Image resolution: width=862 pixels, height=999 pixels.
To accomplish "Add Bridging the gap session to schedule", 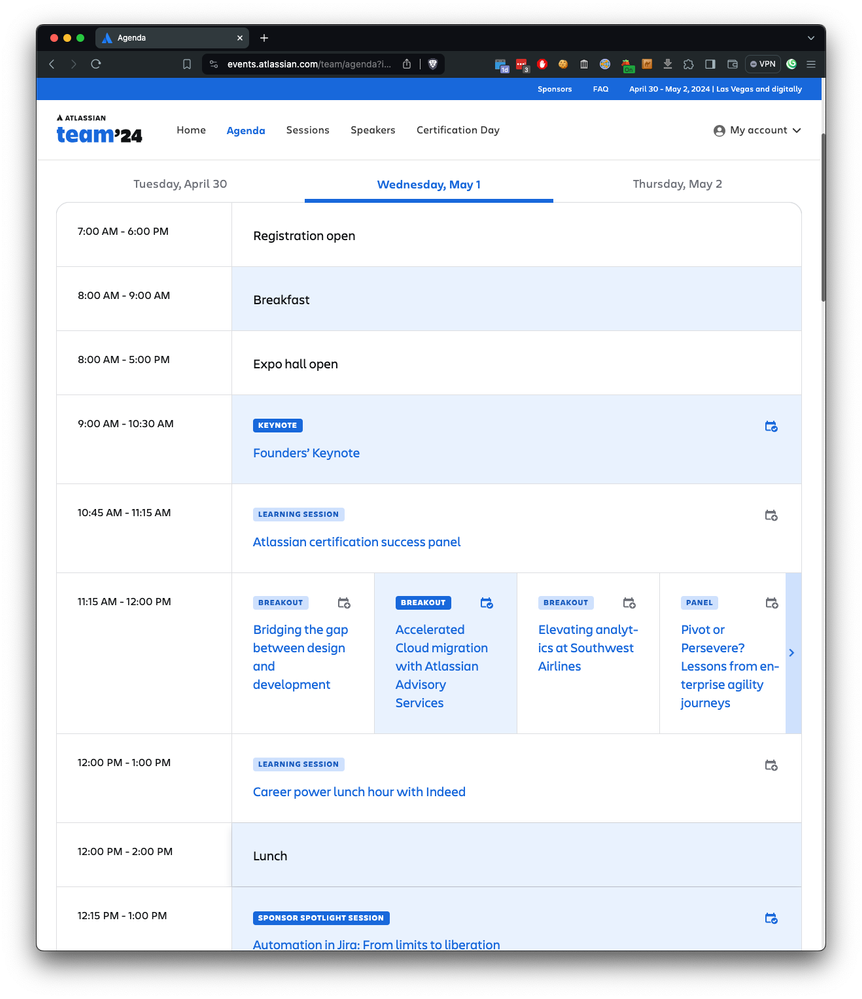I will (x=344, y=603).
